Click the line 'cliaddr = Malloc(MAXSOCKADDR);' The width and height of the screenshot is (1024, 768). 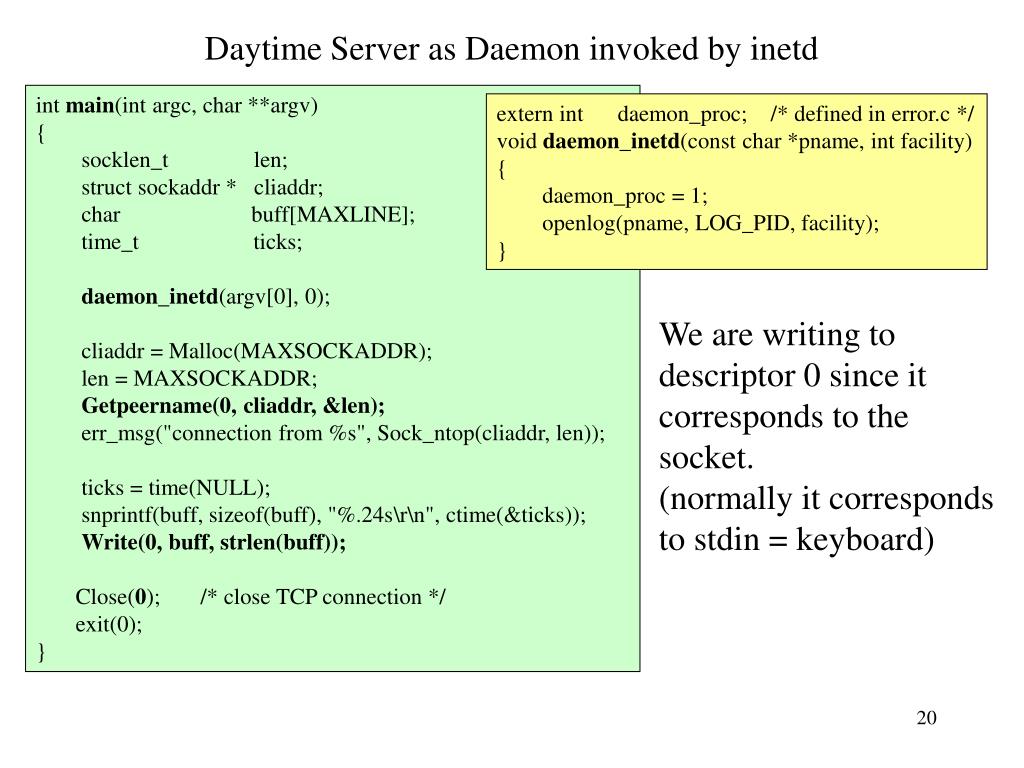tap(257, 352)
